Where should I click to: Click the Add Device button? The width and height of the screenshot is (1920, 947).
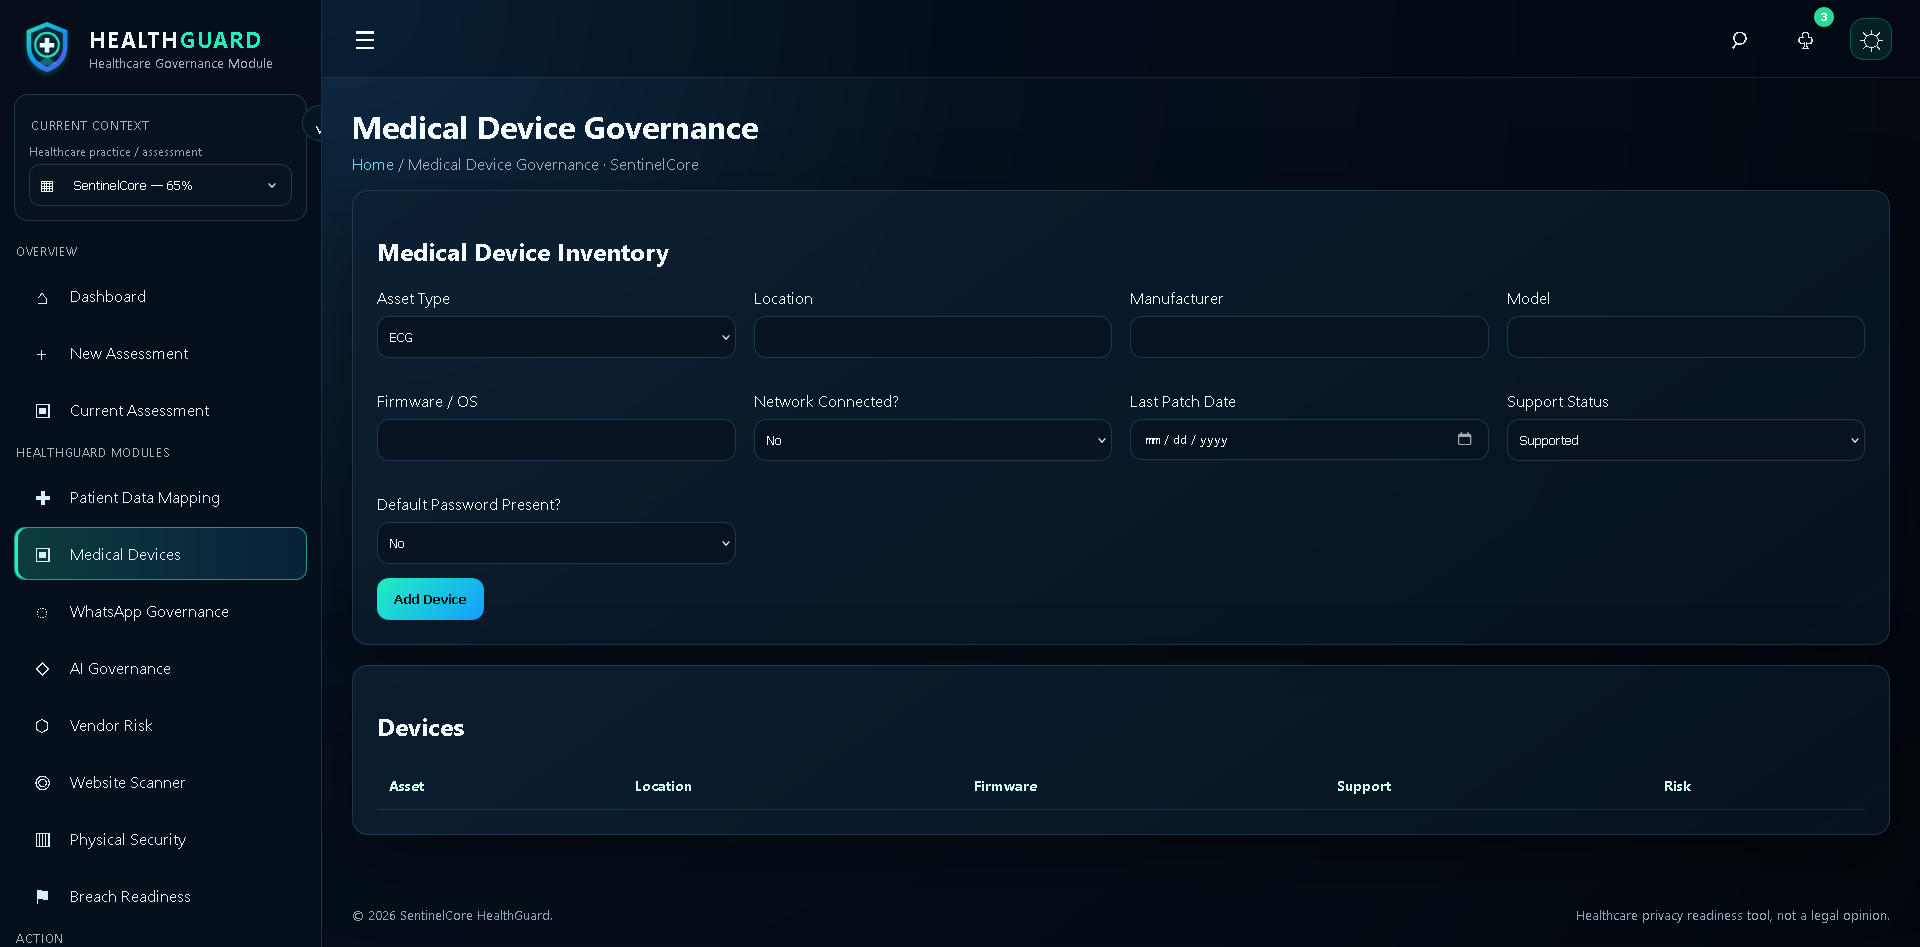click(x=430, y=599)
